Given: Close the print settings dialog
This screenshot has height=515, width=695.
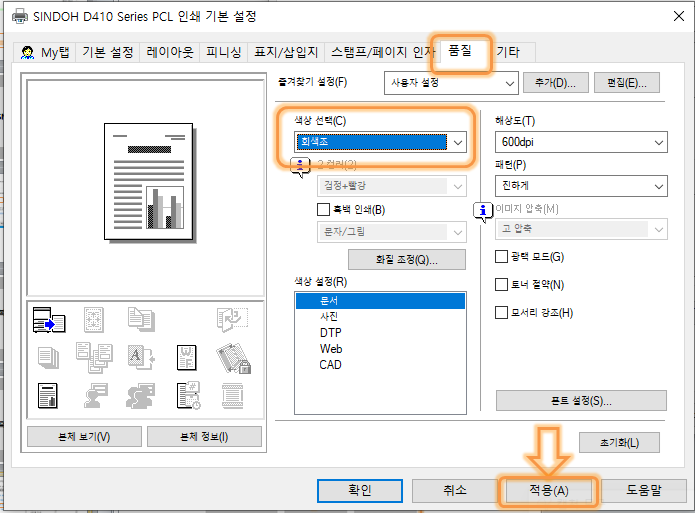Looking at the screenshot, I should (679, 16).
